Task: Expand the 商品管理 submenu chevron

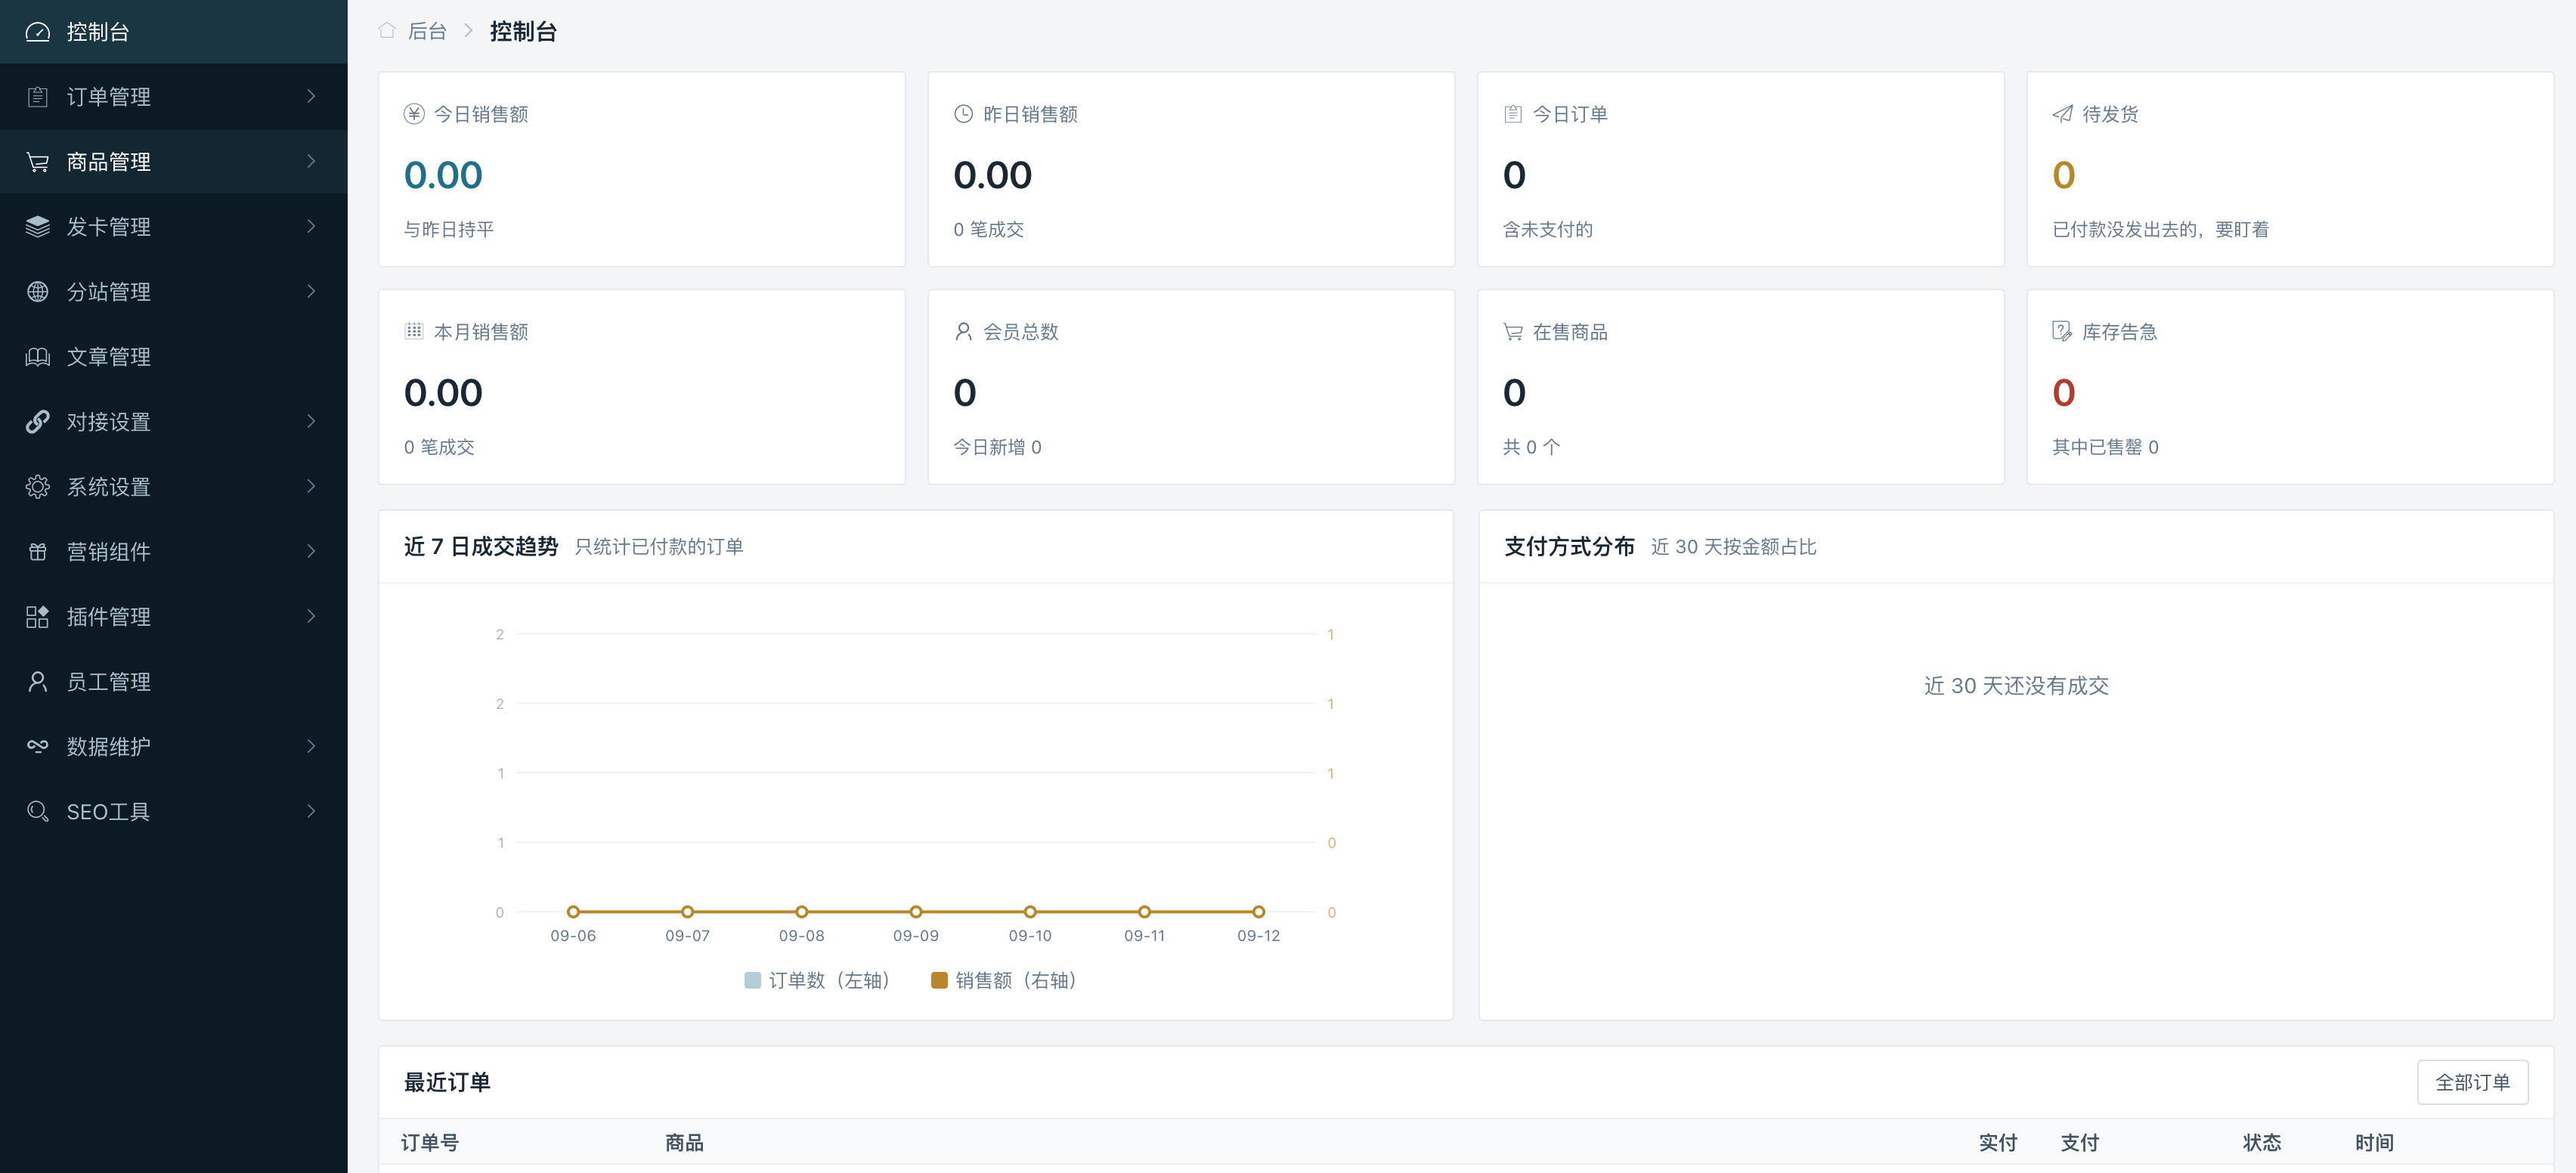Action: point(311,161)
